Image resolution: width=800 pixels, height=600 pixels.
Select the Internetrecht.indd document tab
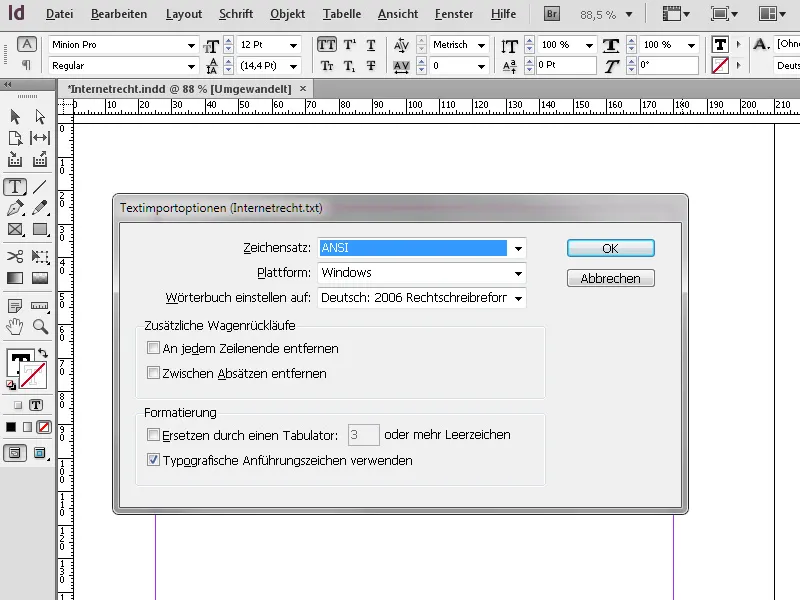tap(180, 89)
